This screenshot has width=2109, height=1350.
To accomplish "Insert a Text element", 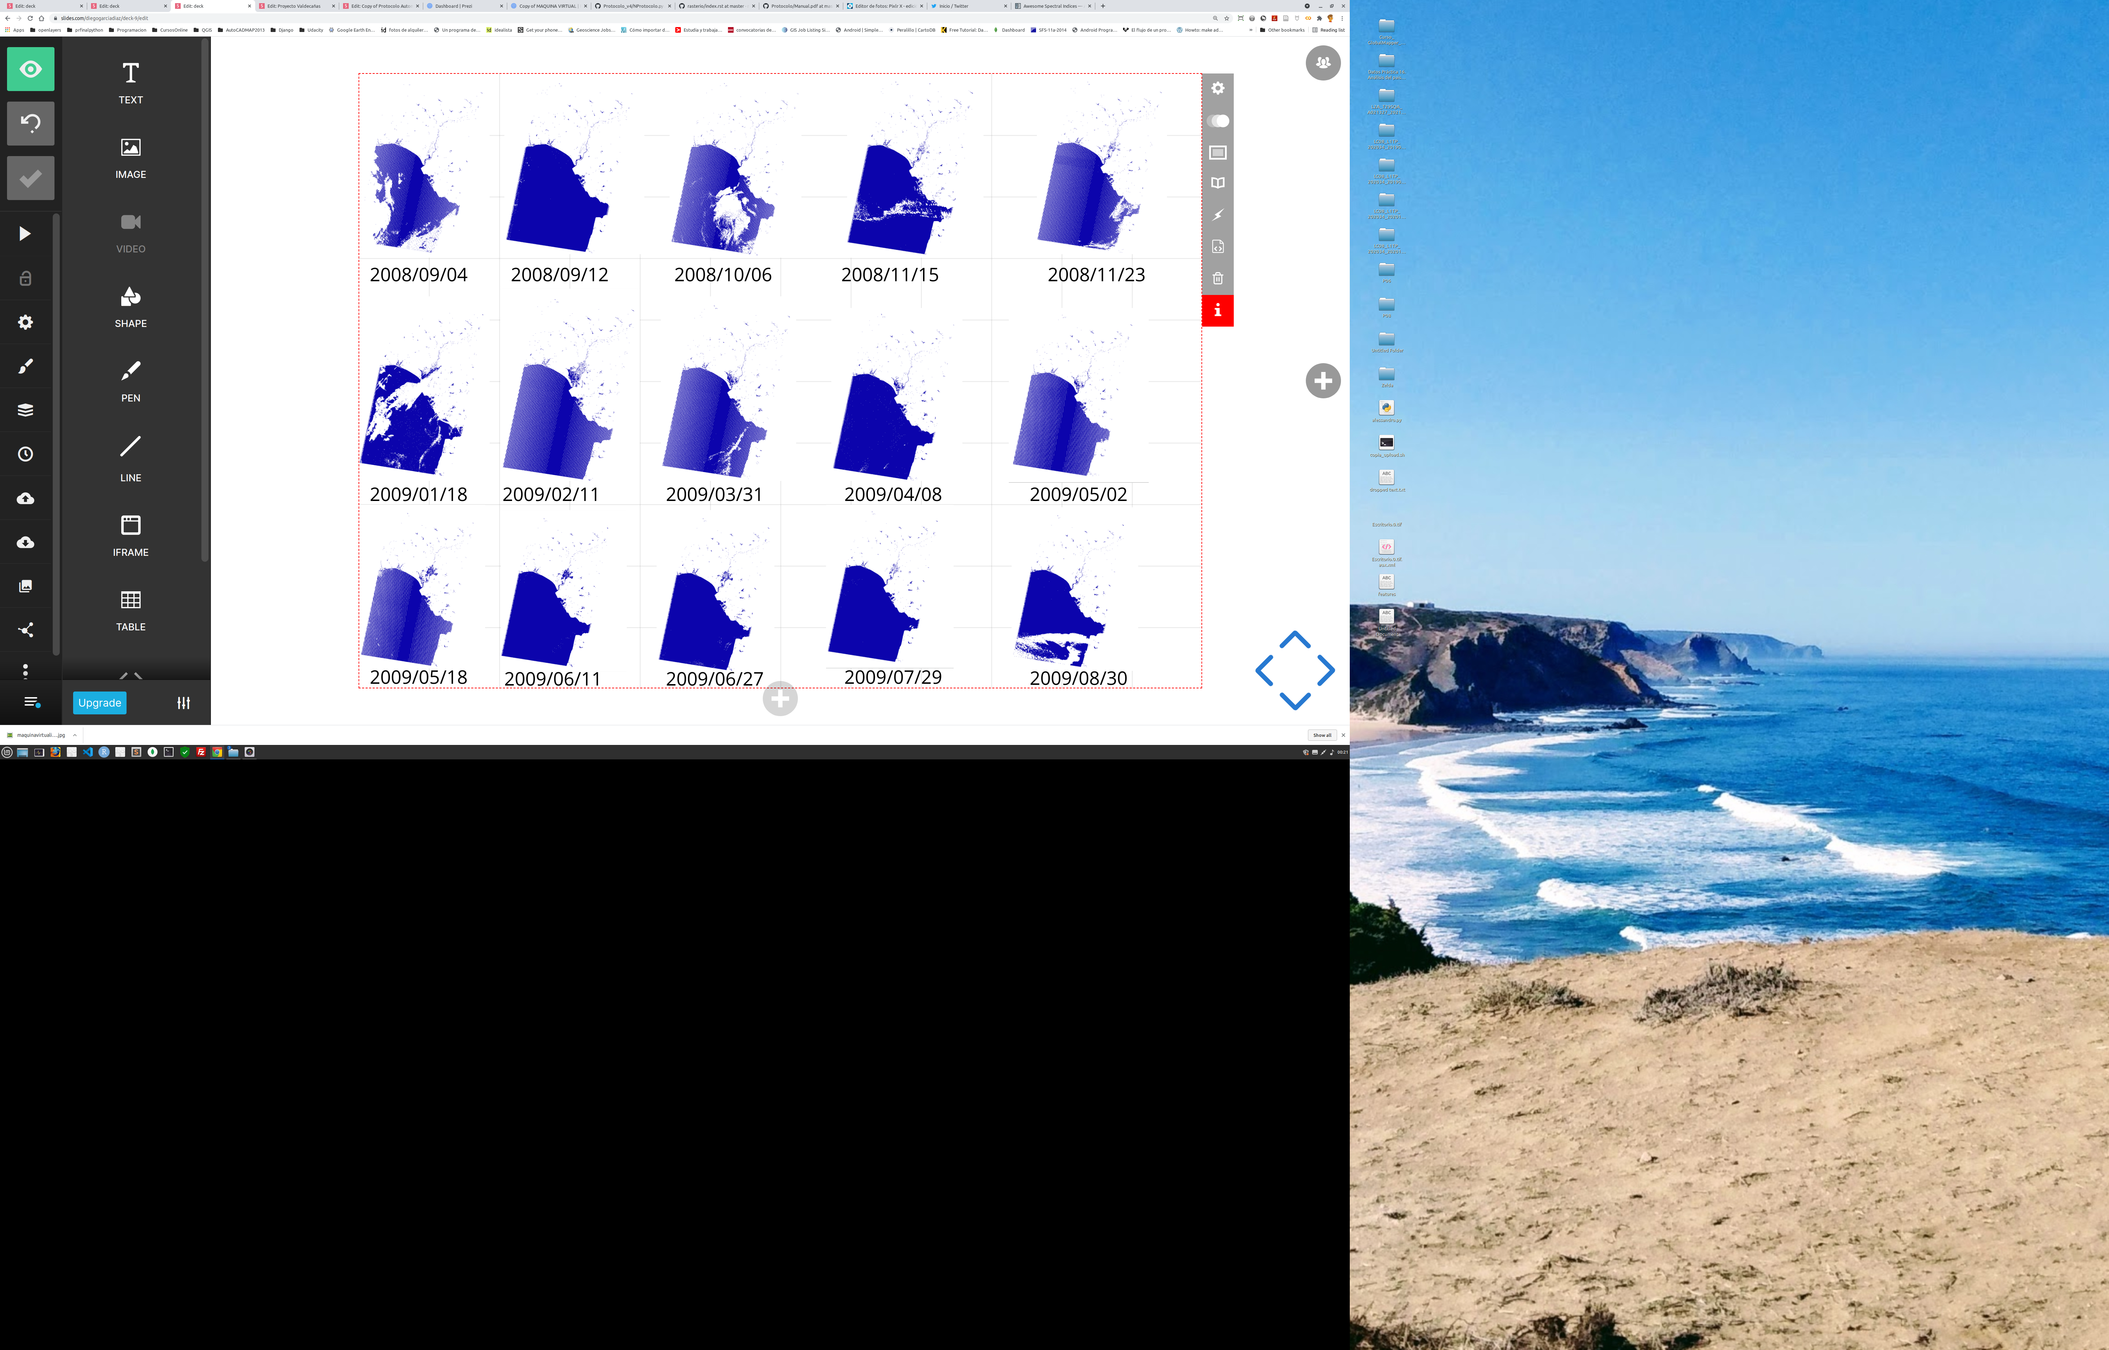I will (130, 82).
